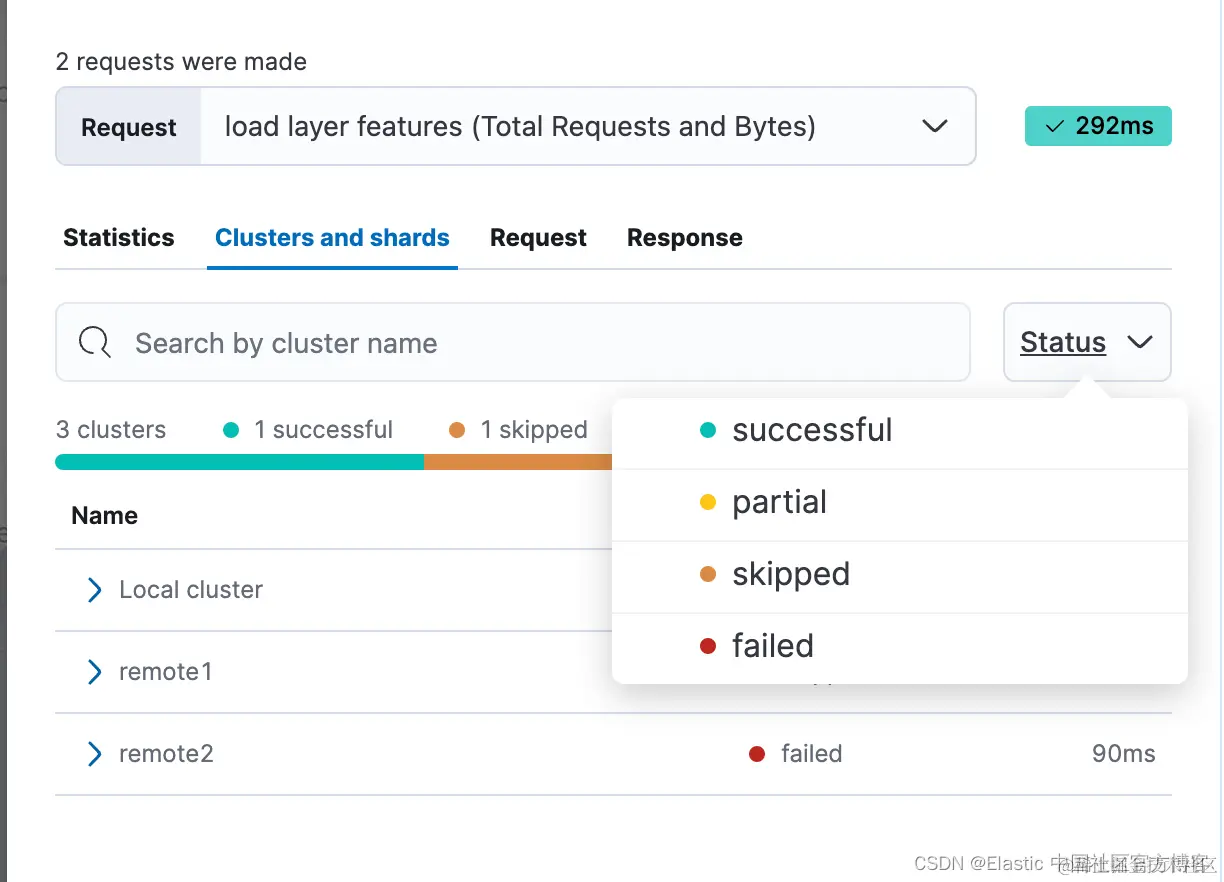Select the successful filter option
This screenshot has height=882, width=1224.
811,431
